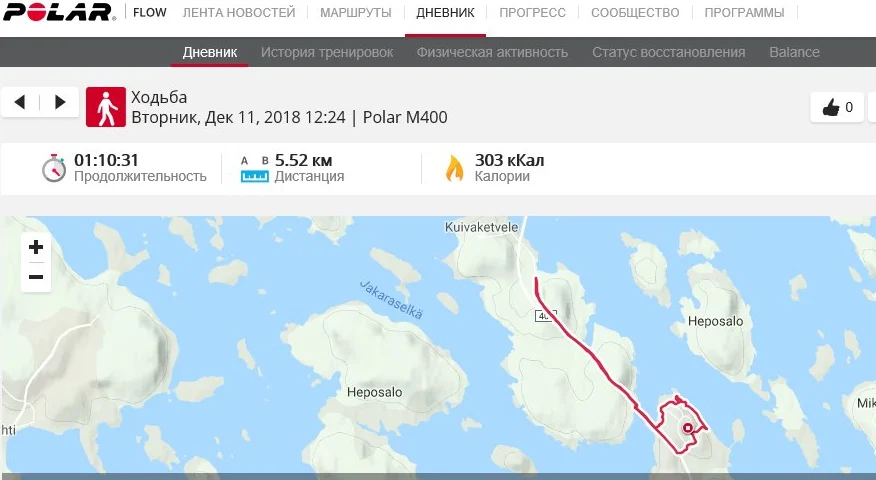
Task: Zoom in the map with plus button
Action: 36,247
